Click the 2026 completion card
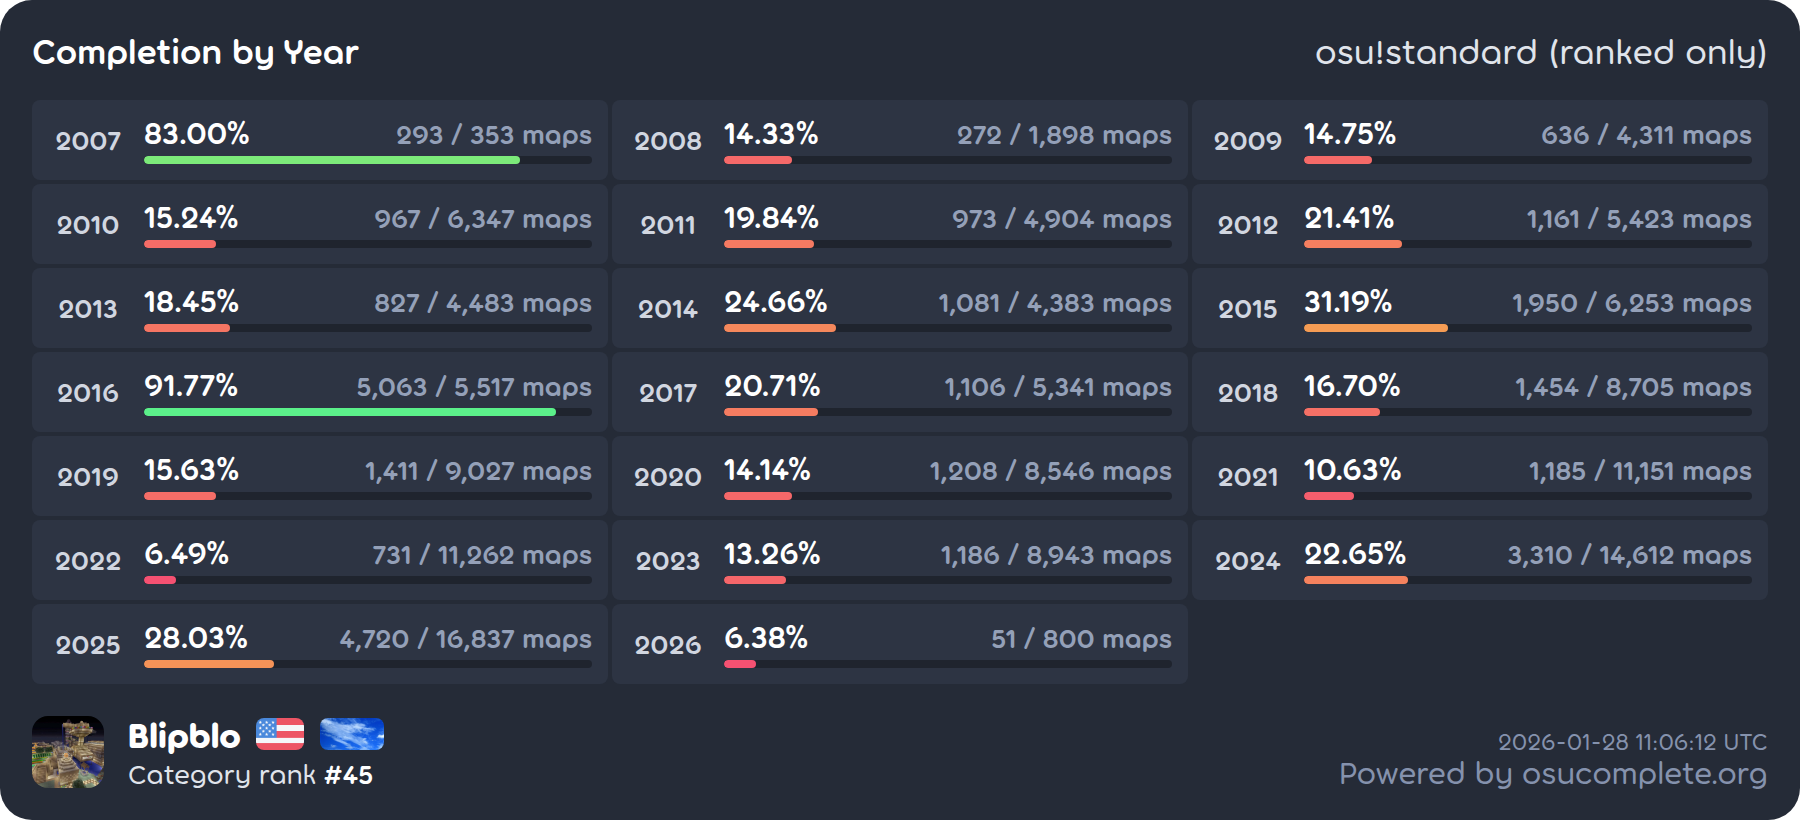This screenshot has width=1800, height=820. coord(899,644)
